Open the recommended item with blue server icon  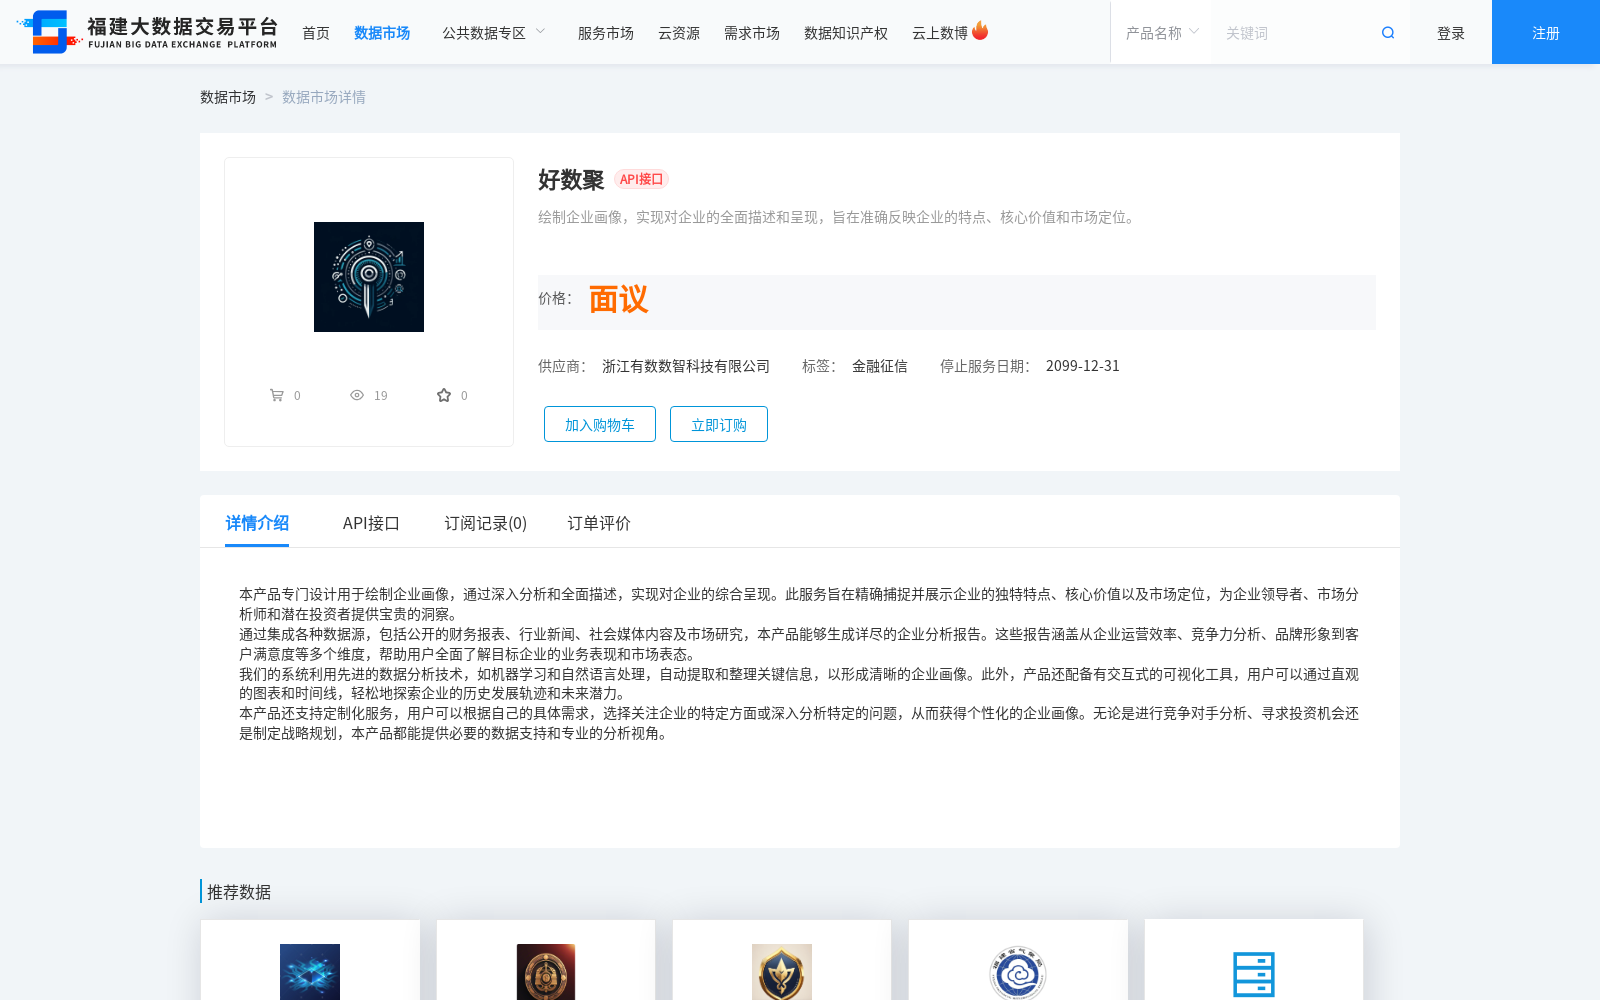coord(1254,974)
